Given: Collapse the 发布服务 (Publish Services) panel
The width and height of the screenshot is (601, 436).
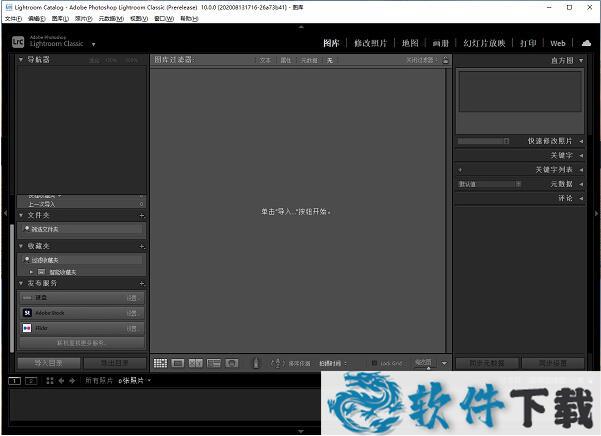Looking at the screenshot, I should pos(23,283).
